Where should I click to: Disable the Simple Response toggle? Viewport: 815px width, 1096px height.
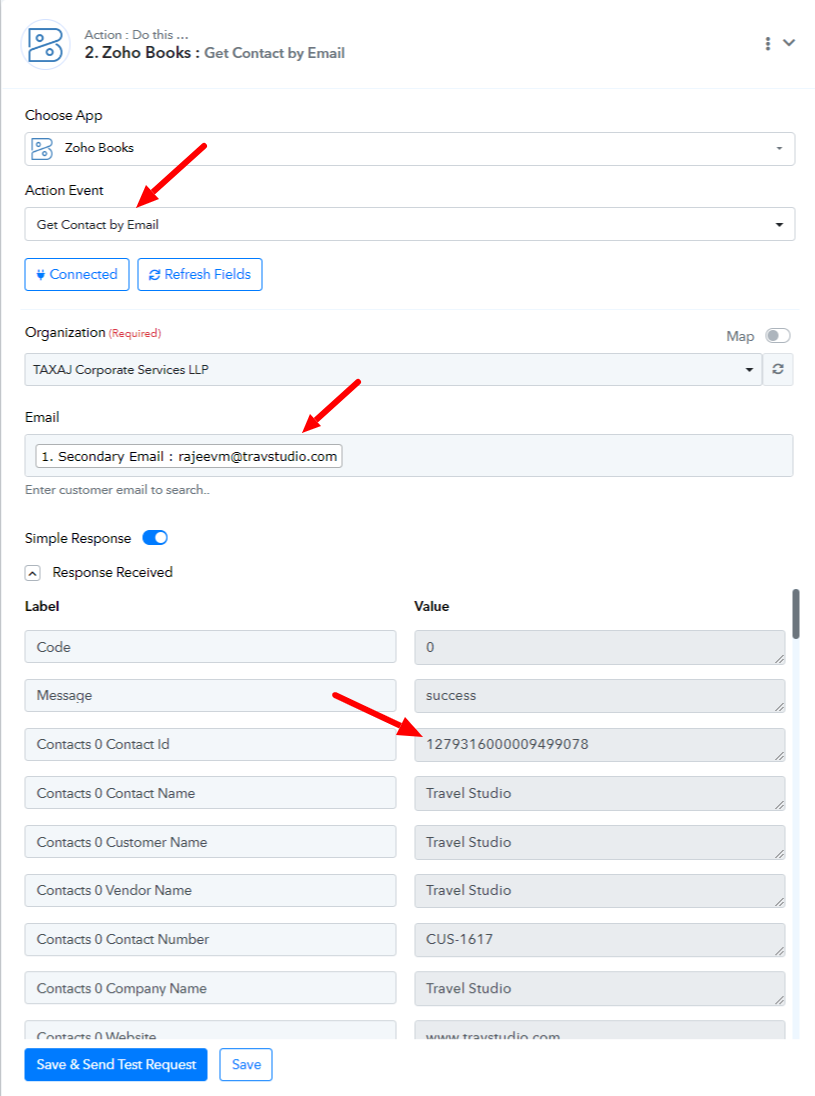pos(155,538)
